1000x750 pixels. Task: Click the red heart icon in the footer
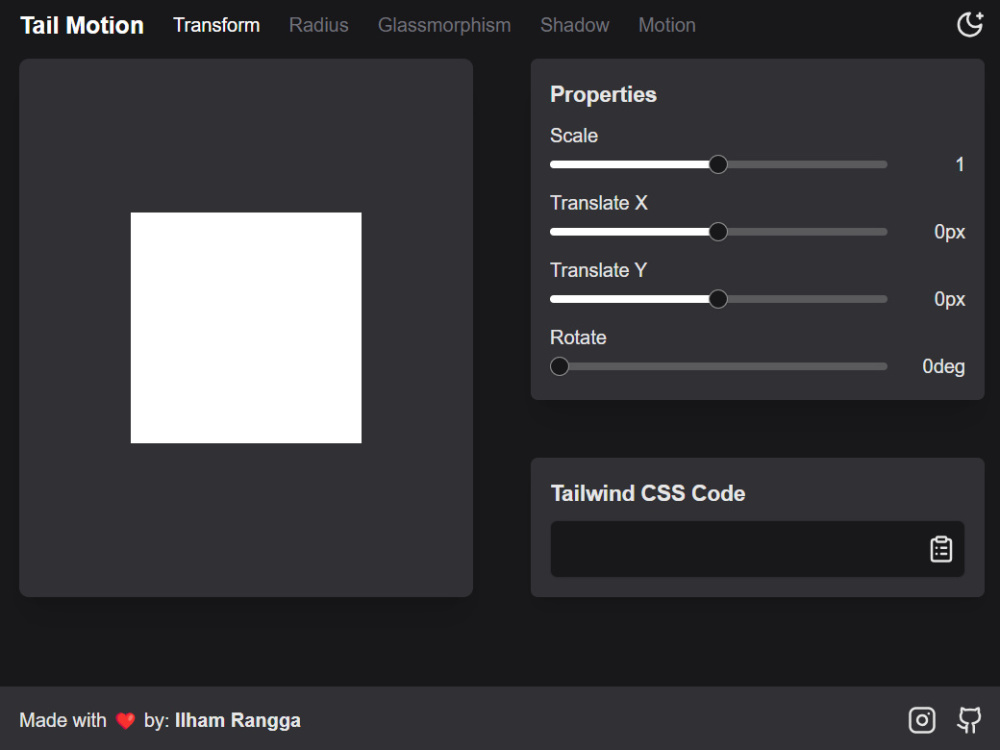tap(126, 721)
